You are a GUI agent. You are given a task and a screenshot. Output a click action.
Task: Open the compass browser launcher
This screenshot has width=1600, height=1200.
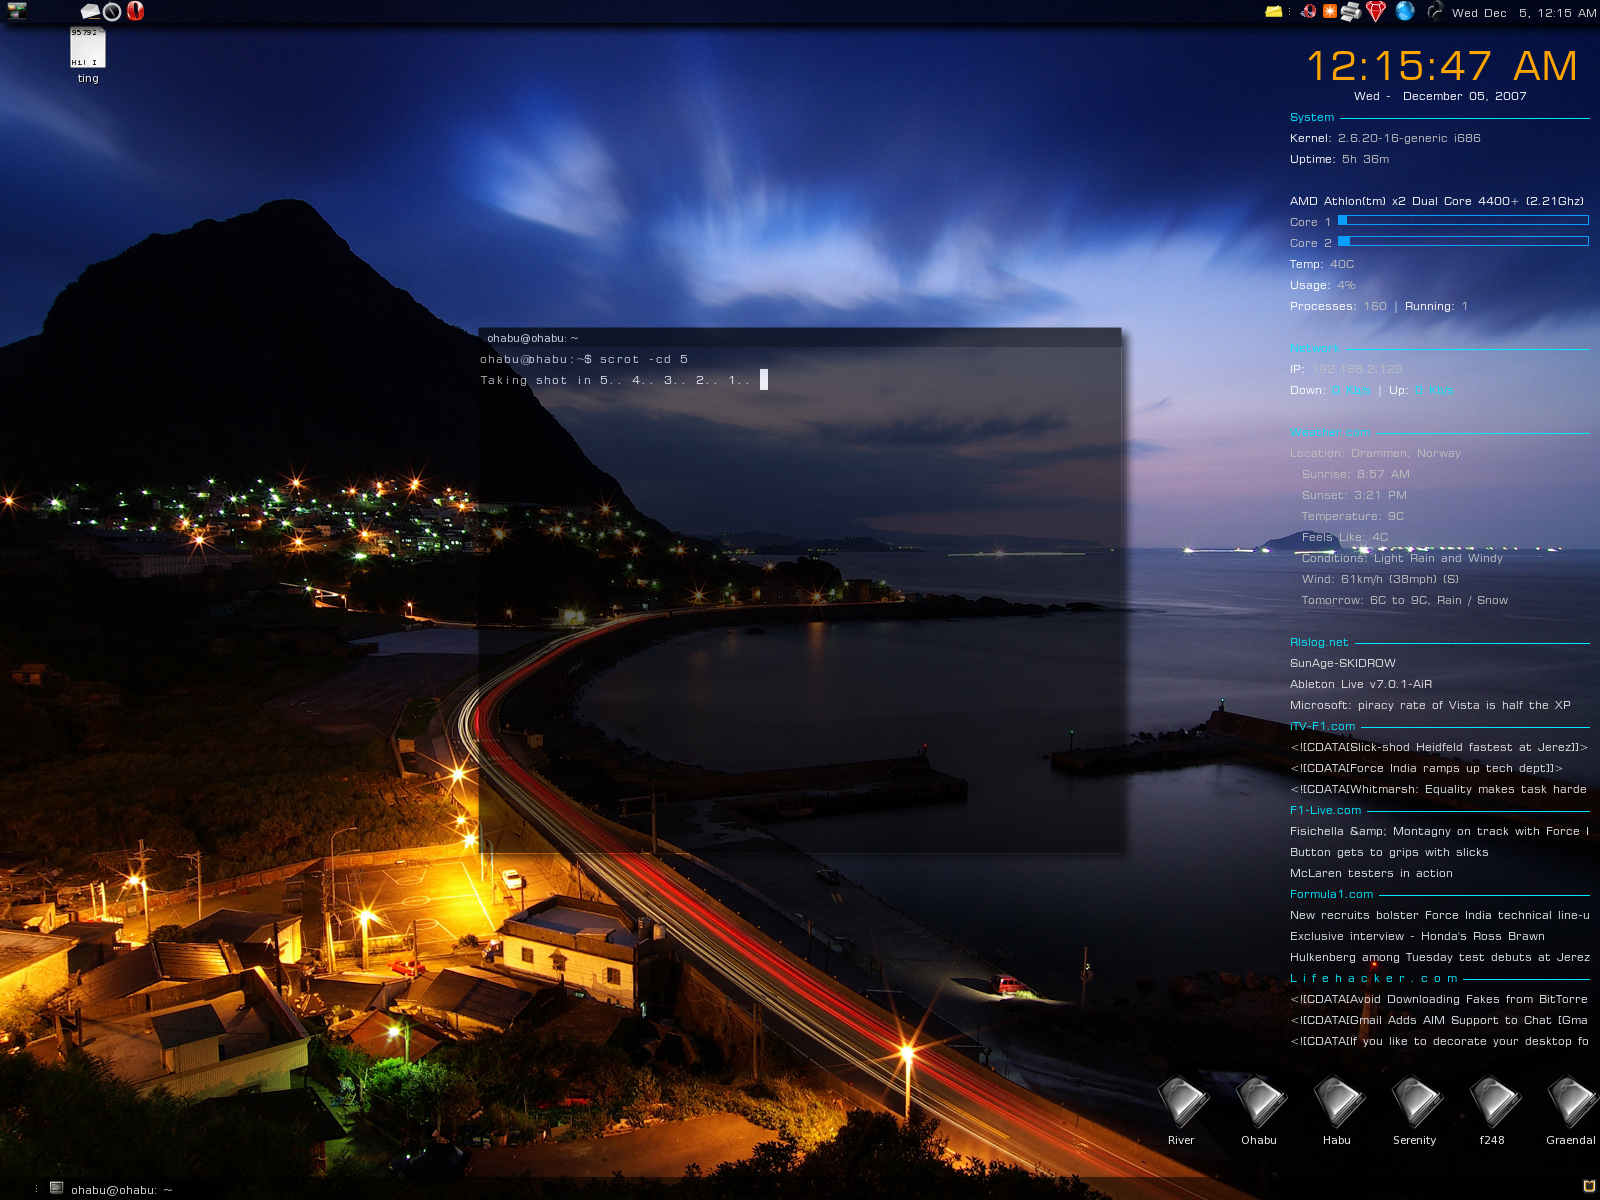point(112,12)
